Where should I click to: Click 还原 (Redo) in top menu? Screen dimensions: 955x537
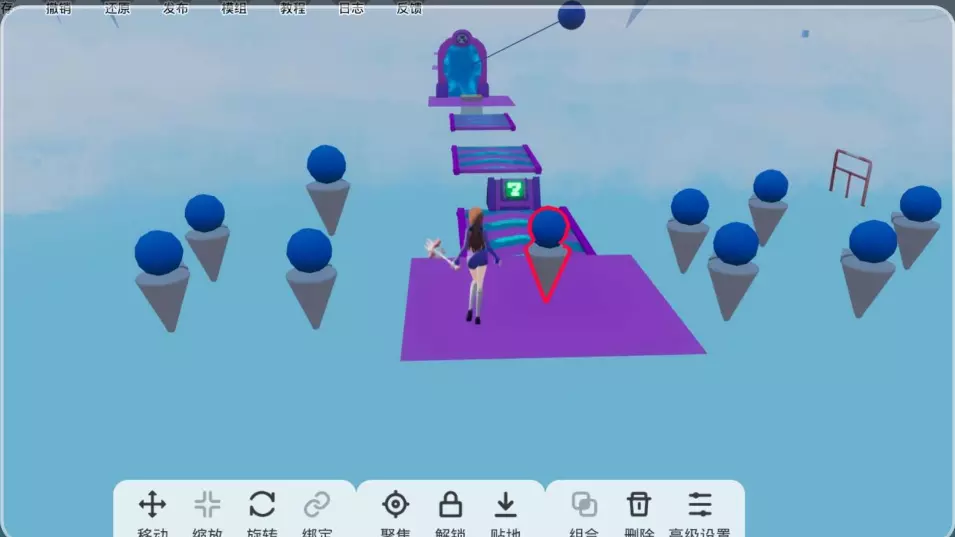click(117, 8)
